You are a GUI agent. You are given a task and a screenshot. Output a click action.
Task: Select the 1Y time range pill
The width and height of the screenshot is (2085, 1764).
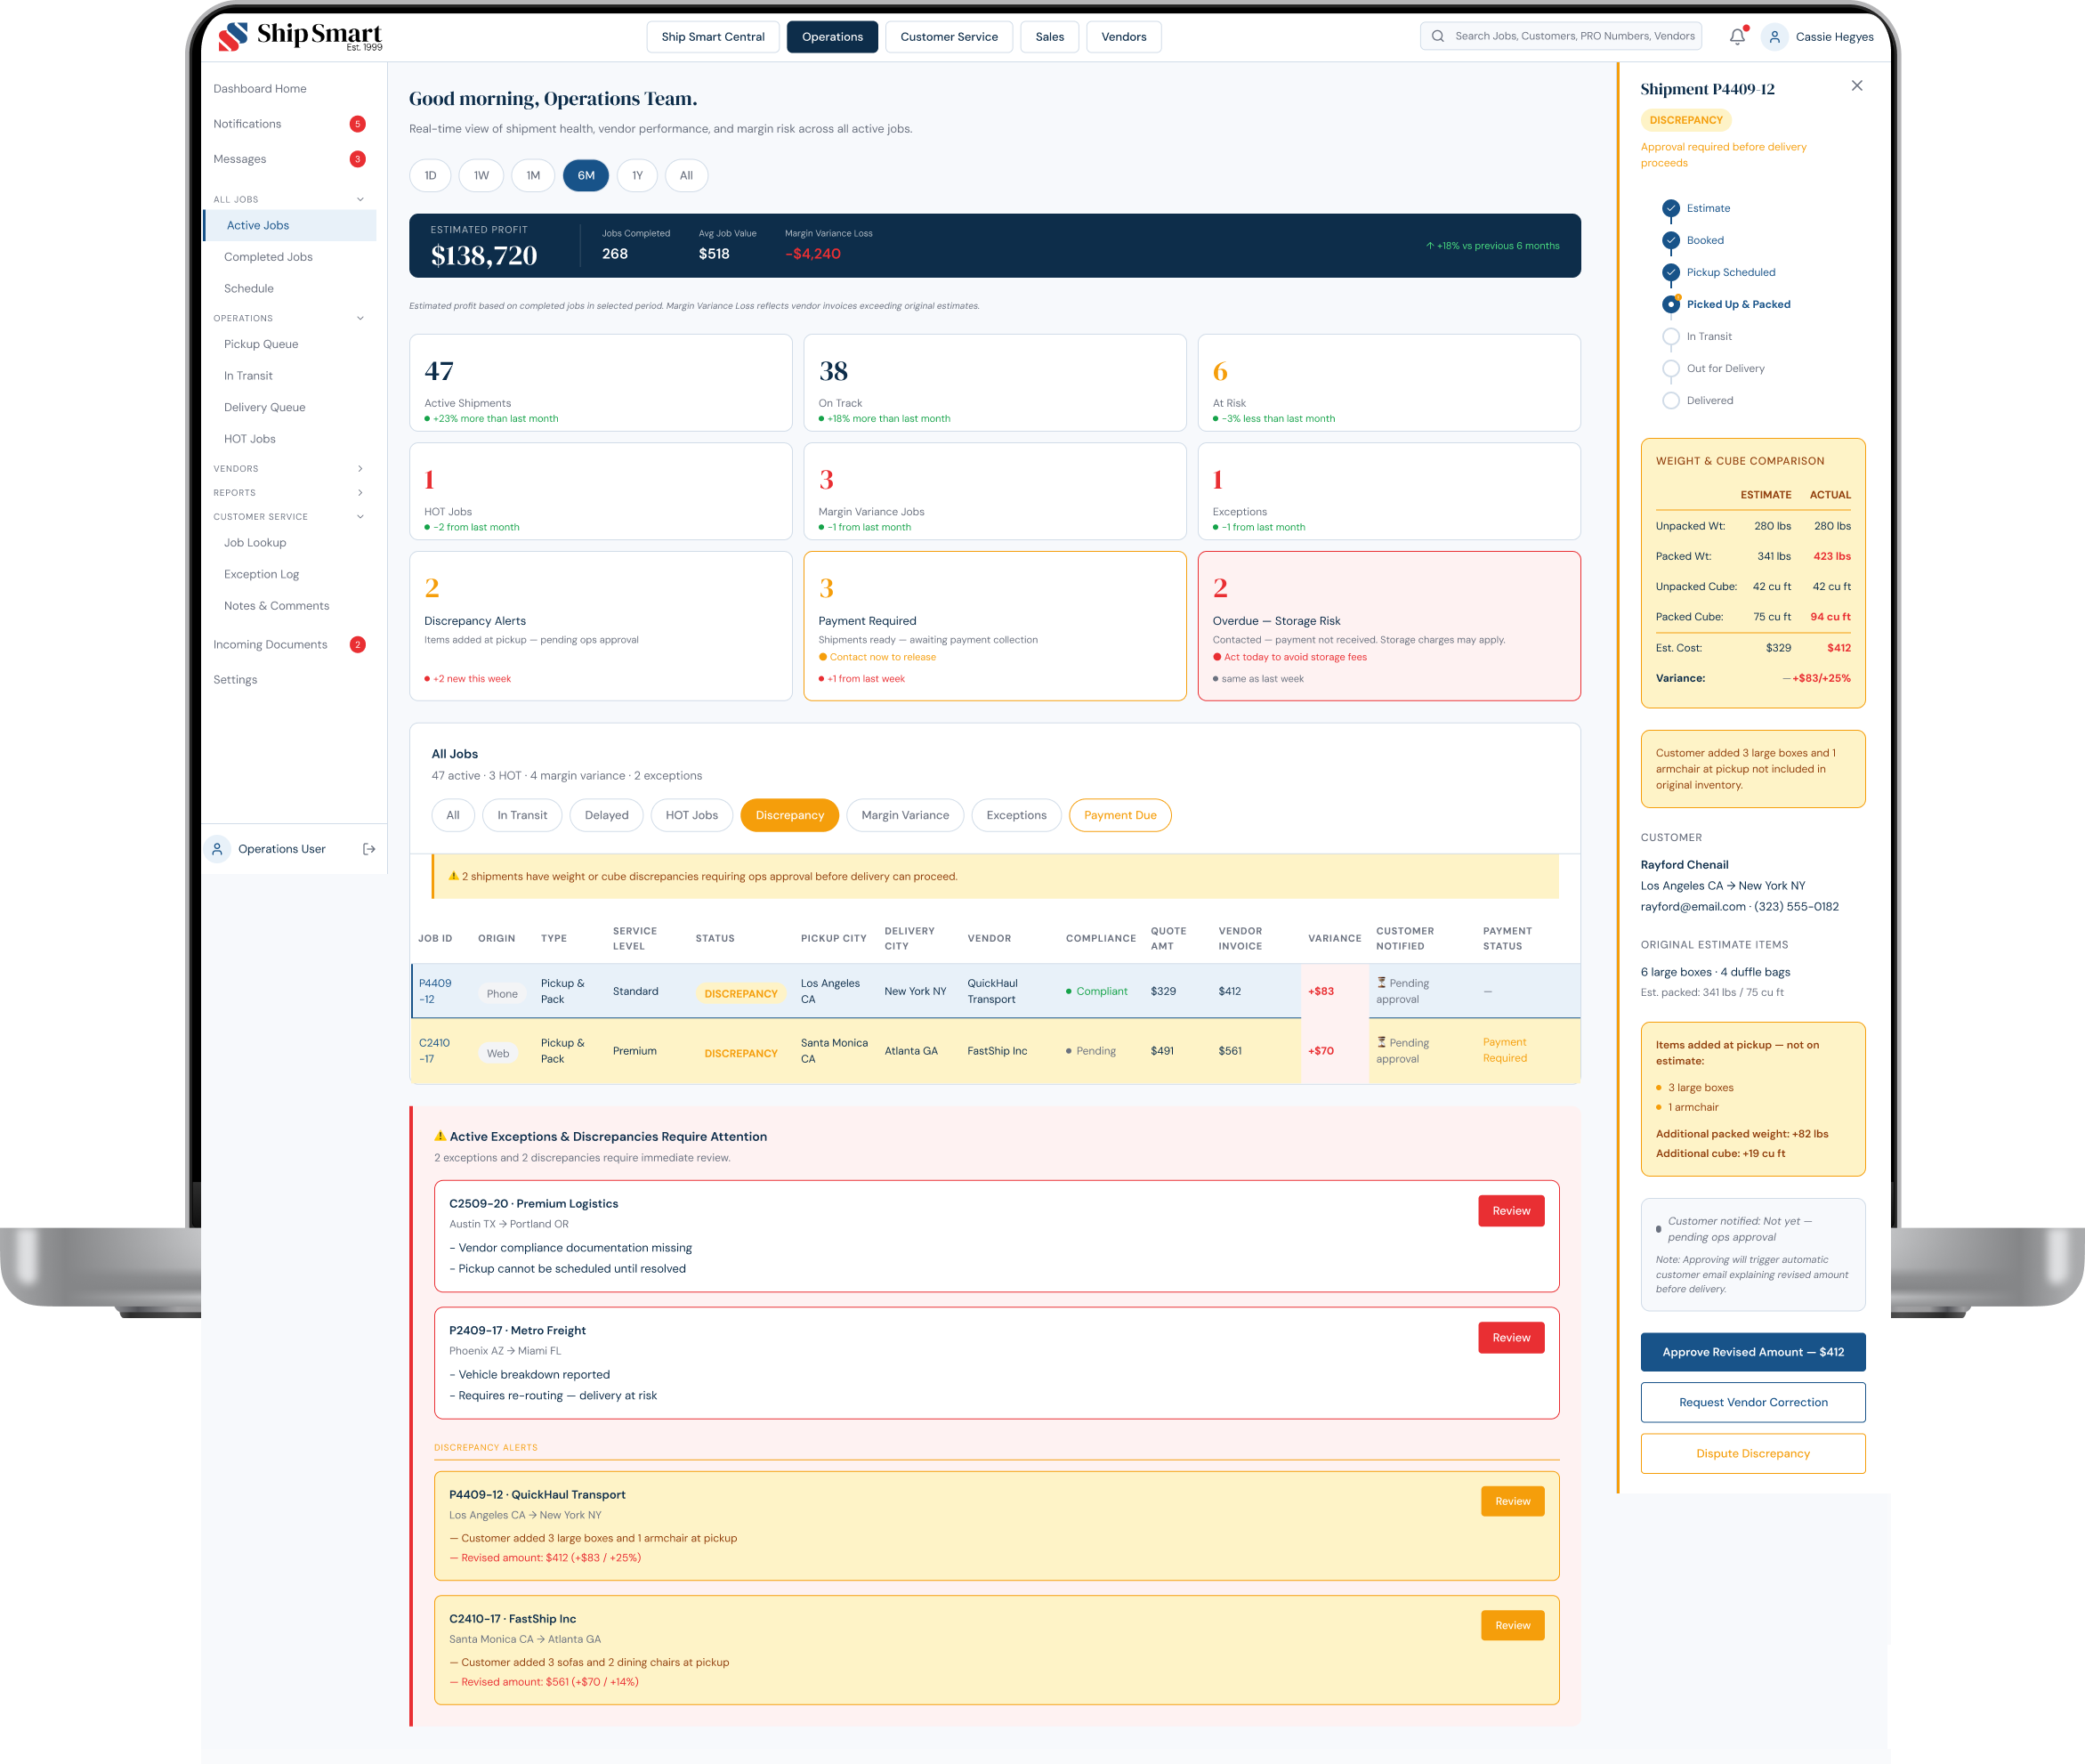[x=637, y=176]
